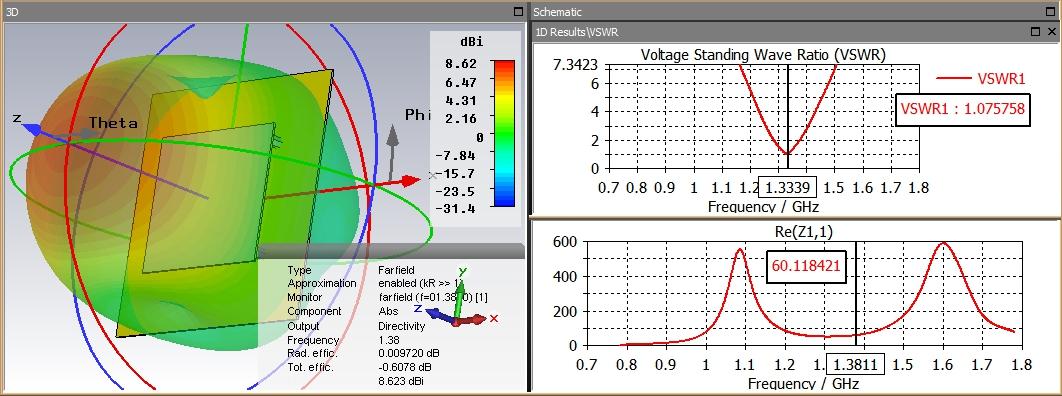
Task: Click the 7.3423 VSWR axis maximum label
Action: 576,66
